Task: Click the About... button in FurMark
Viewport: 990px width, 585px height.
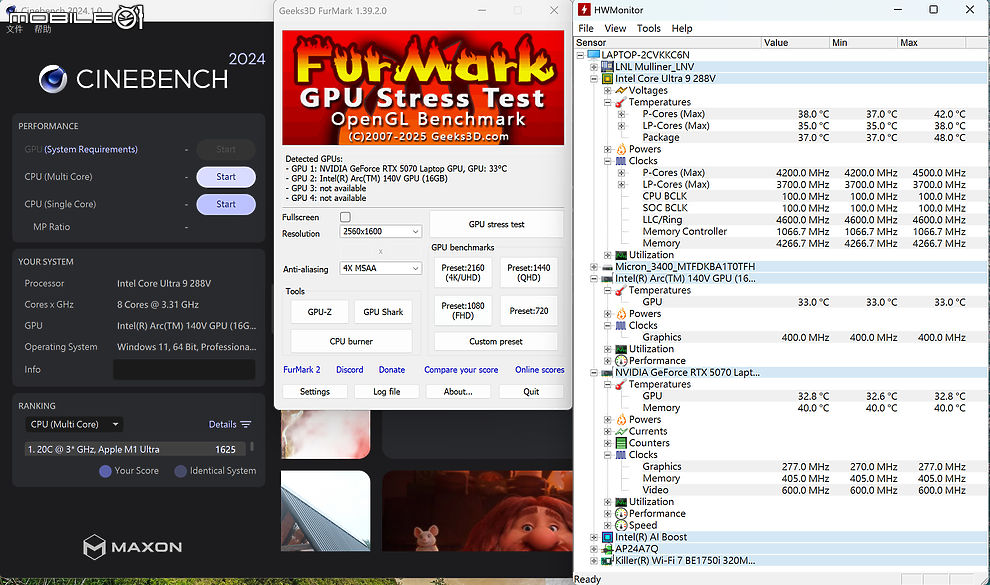Action: click(458, 392)
